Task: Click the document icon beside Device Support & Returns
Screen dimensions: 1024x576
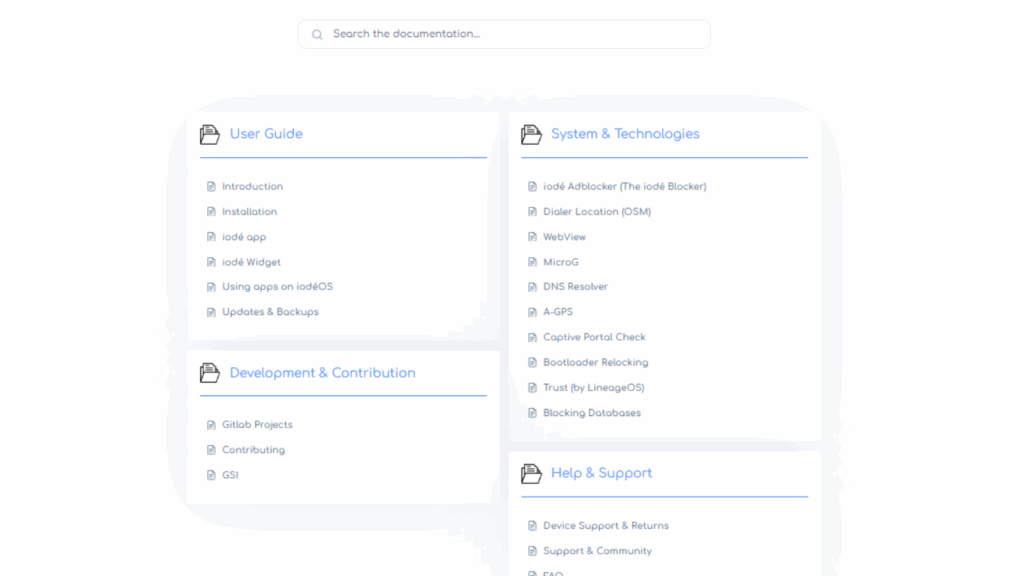Action: pyautogui.click(x=532, y=526)
